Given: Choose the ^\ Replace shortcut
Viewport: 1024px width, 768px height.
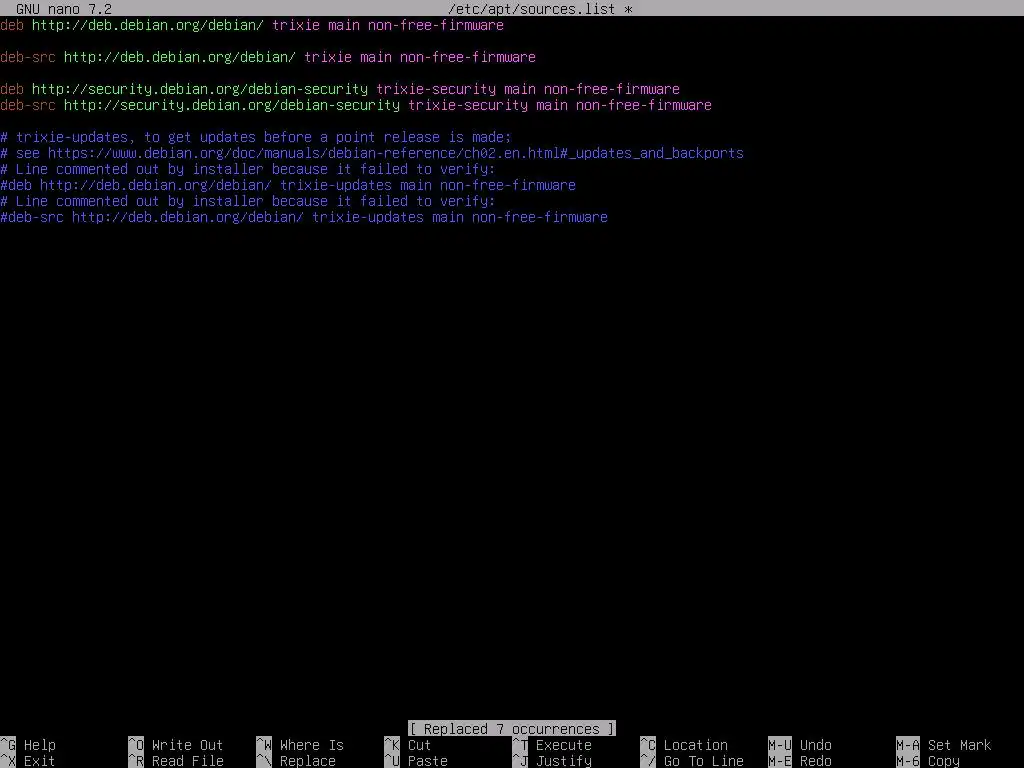Looking at the screenshot, I should tap(296, 761).
